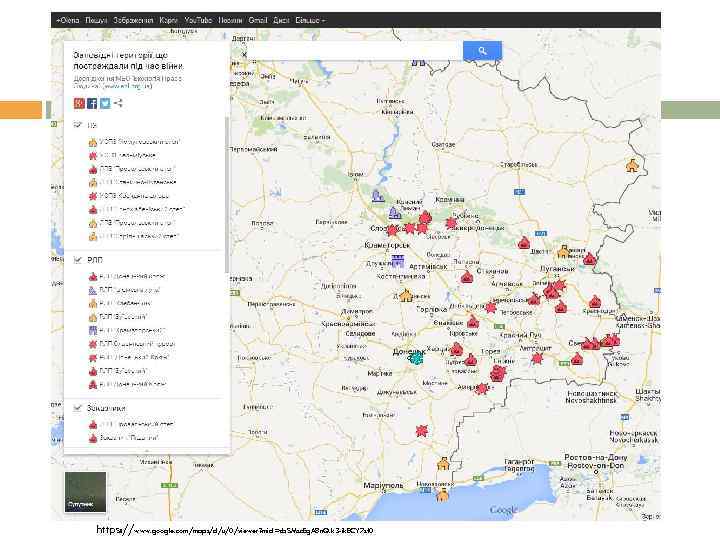The image size is (720, 540).
Task: Open Gmail in the Google bar
Action: [258, 20]
